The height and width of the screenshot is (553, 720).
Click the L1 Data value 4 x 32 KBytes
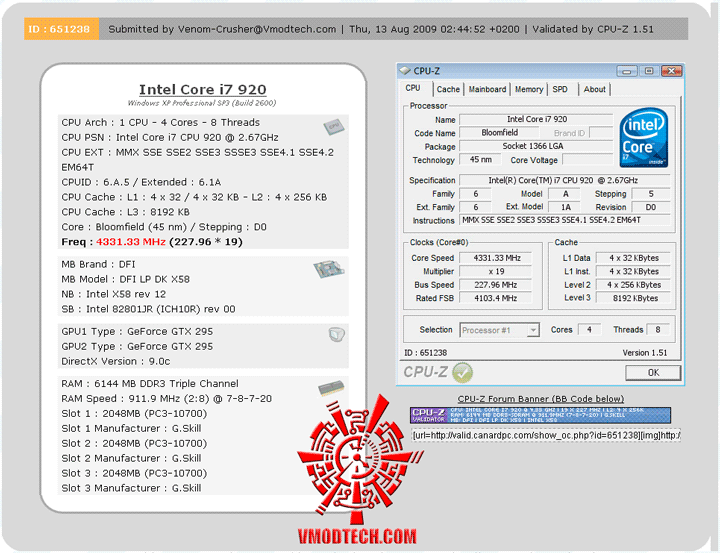pyautogui.click(x=633, y=258)
